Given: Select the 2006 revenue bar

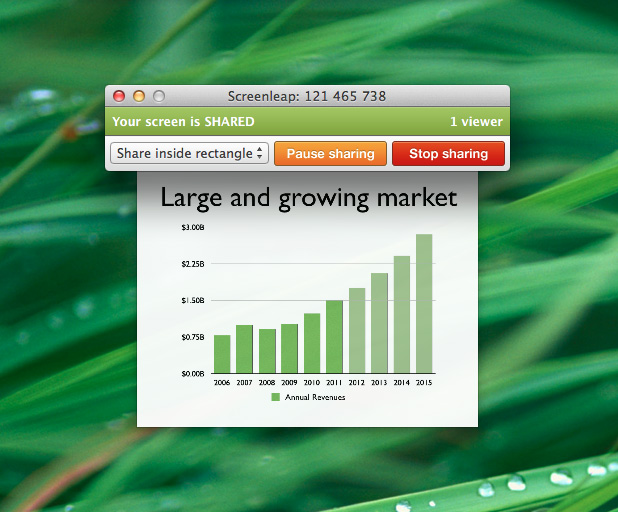Looking at the screenshot, I should tap(222, 354).
